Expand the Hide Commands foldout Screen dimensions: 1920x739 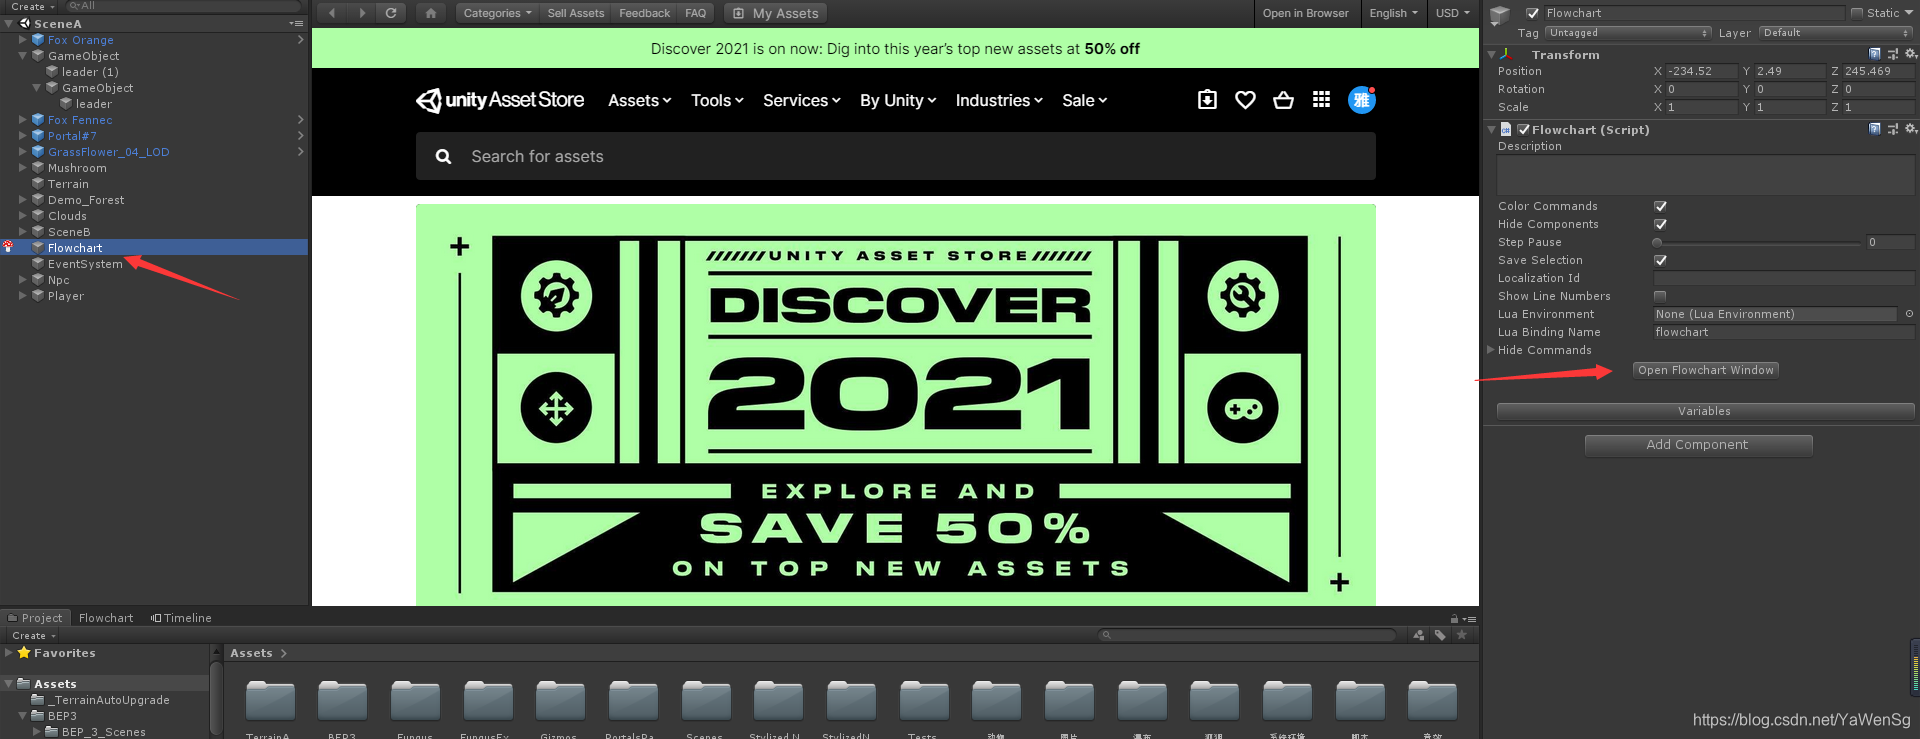coord(1490,350)
